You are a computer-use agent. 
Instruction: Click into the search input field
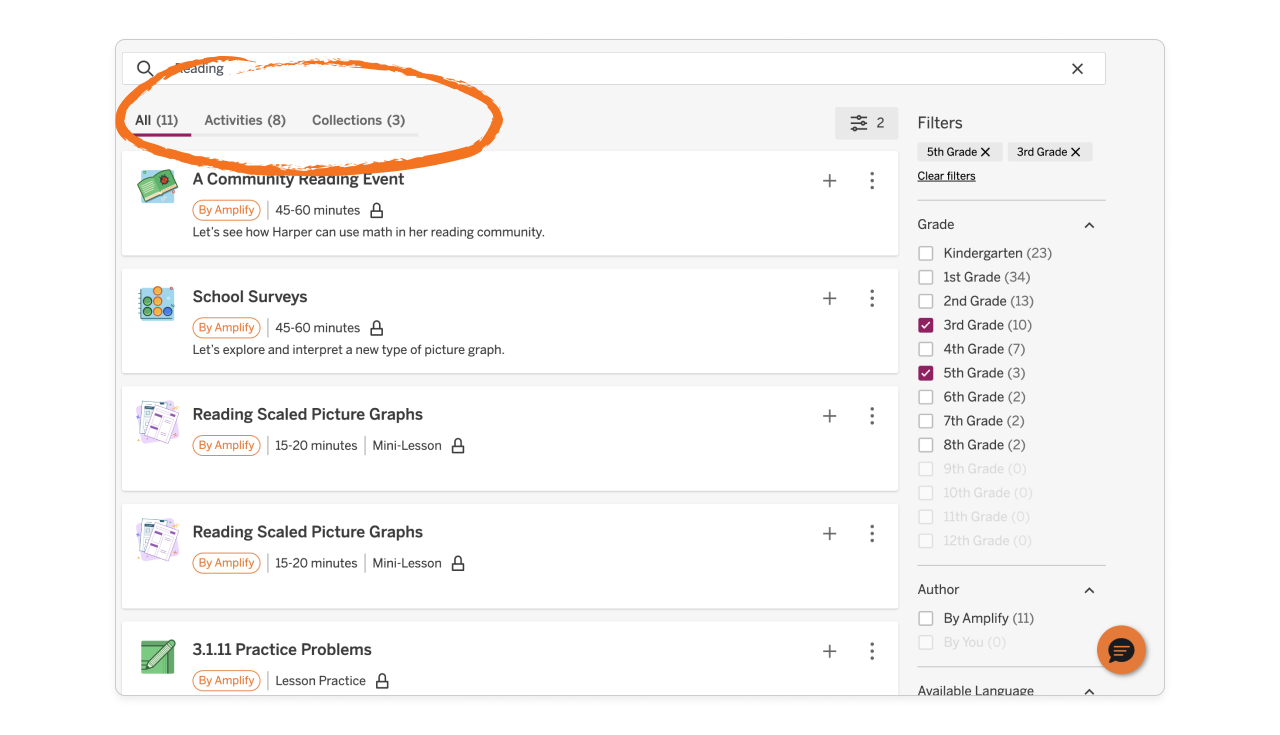coord(614,69)
